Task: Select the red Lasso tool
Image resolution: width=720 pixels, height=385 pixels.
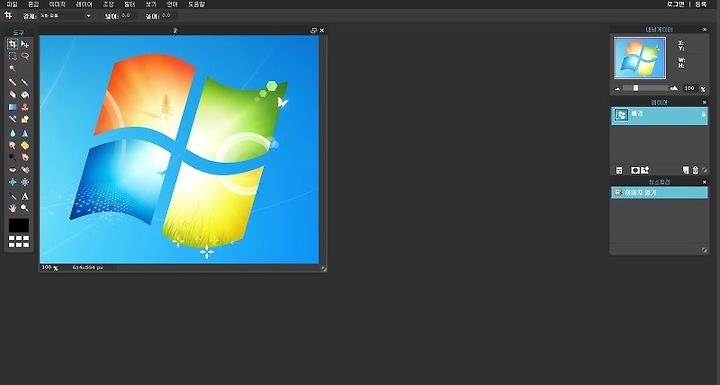Action: click(25, 56)
